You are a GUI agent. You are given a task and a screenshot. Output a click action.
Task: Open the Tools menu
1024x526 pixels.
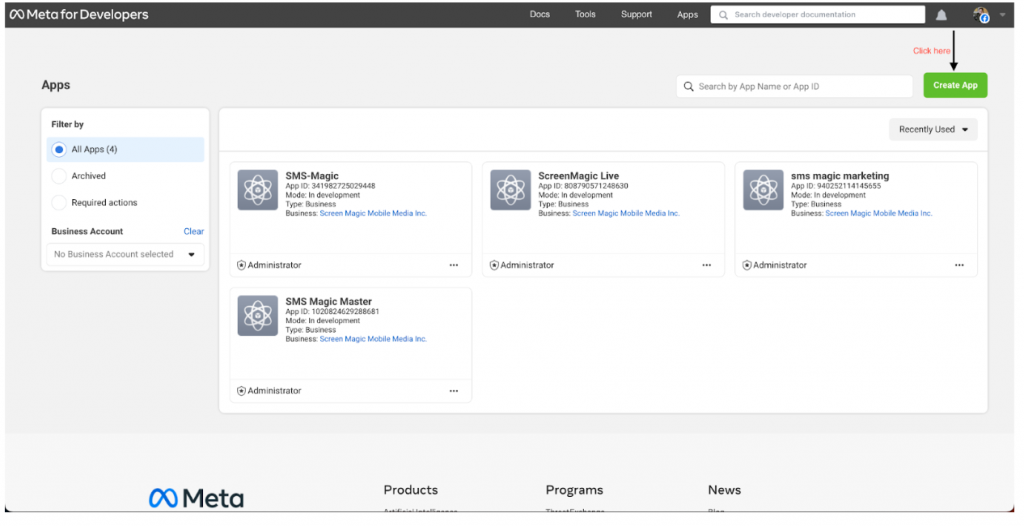585,14
